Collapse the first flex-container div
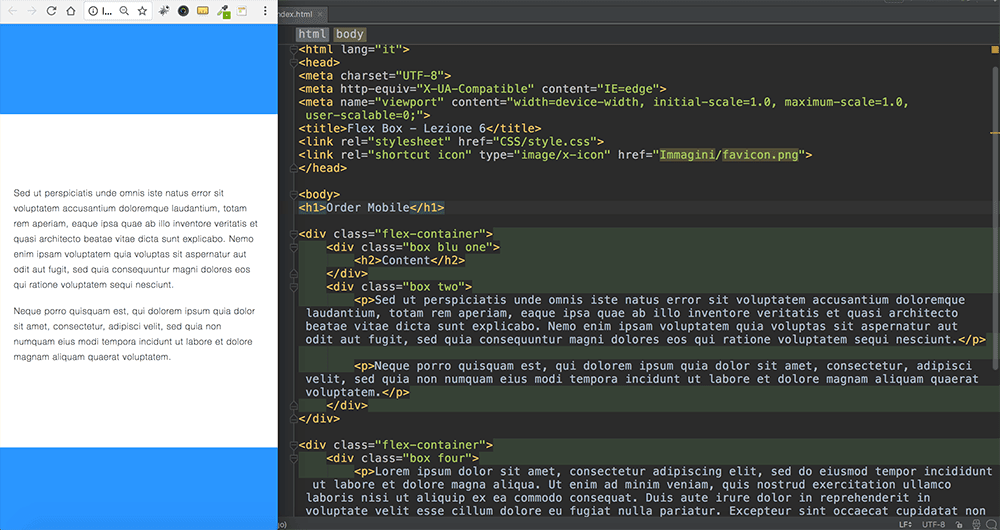 click(x=294, y=233)
